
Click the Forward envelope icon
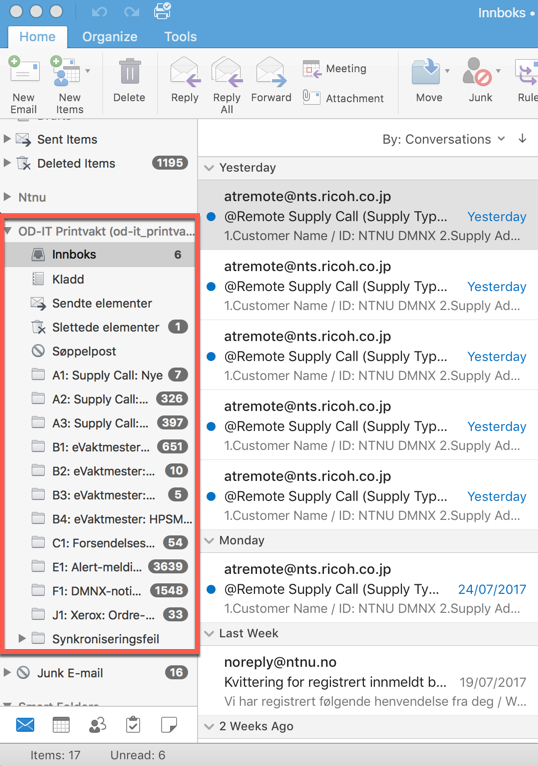click(271, 71)
